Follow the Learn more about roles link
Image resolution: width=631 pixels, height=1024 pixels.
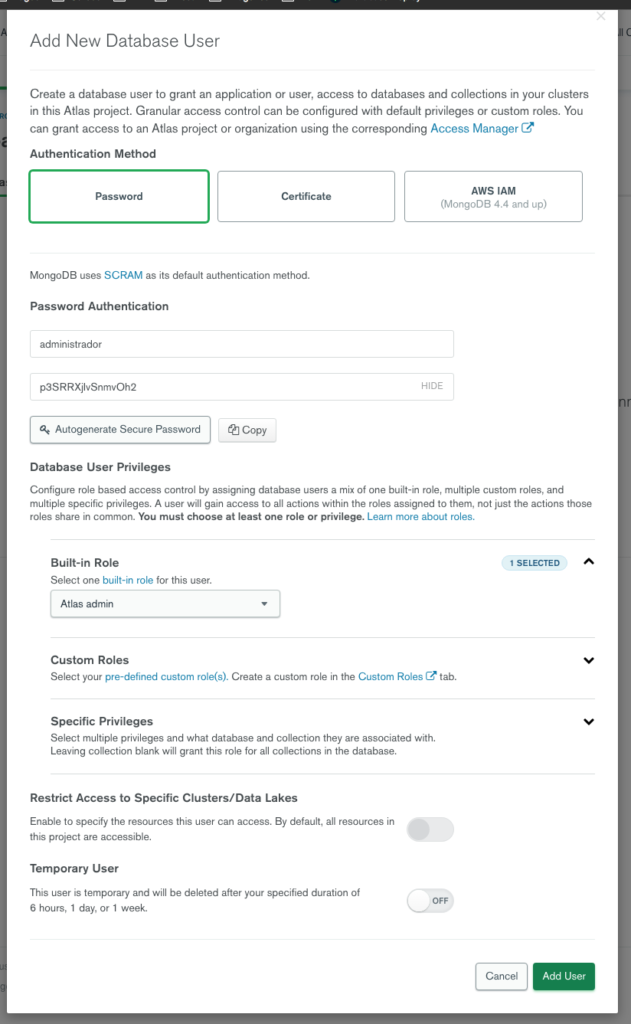421,517
